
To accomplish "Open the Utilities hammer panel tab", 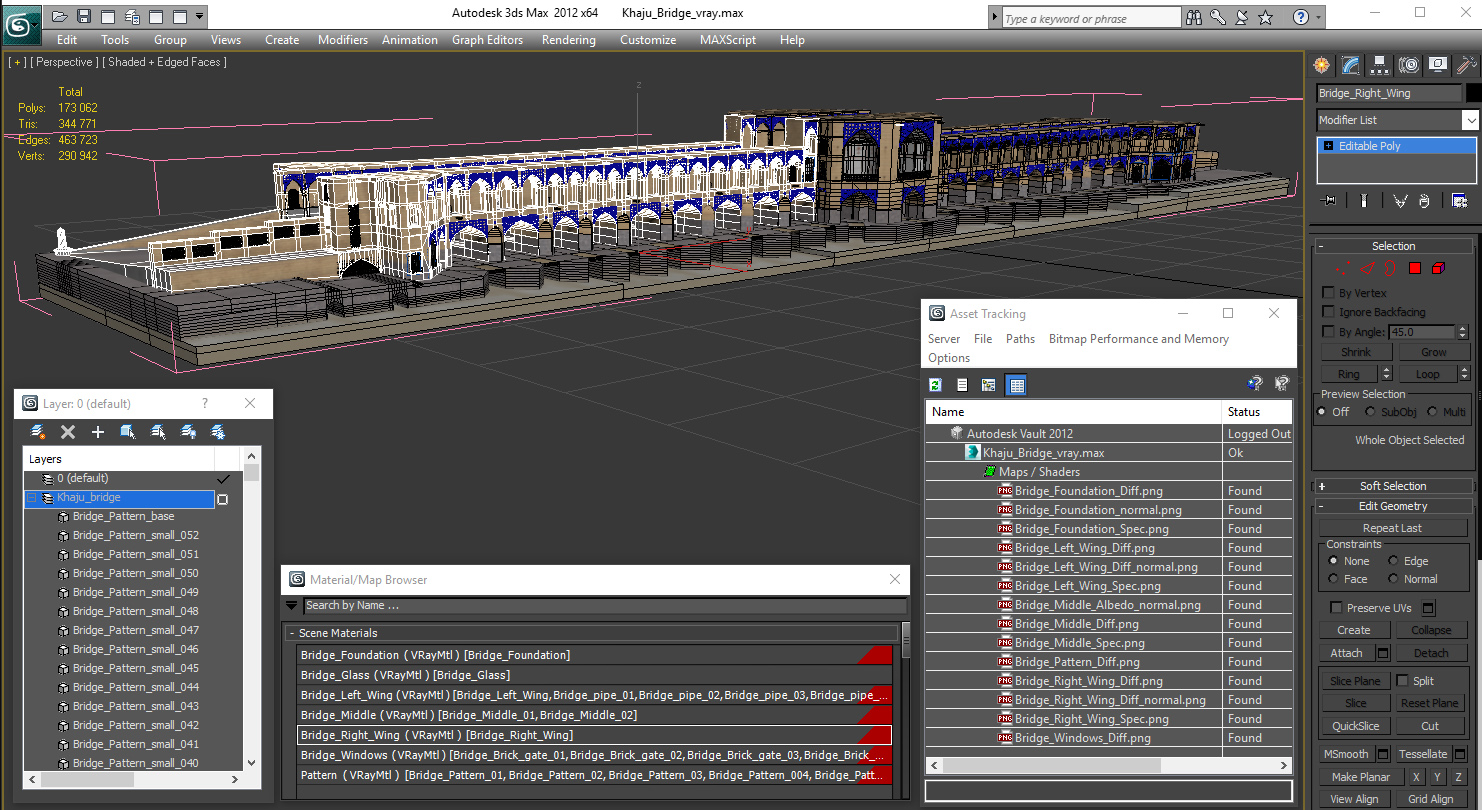I will tap(1466, 65).
